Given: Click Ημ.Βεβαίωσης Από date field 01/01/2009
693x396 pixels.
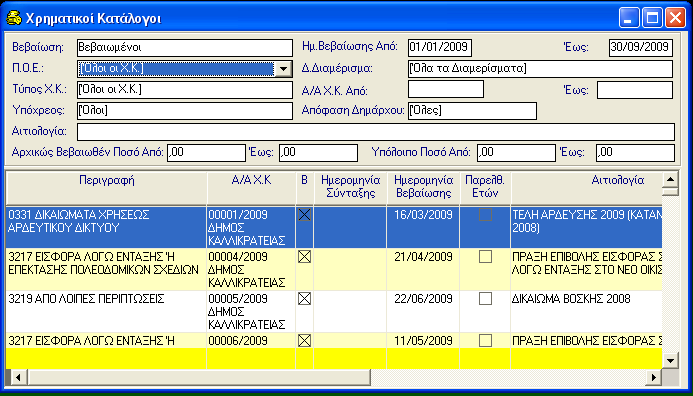Looking at the screenshot, I should click(440, 48).
